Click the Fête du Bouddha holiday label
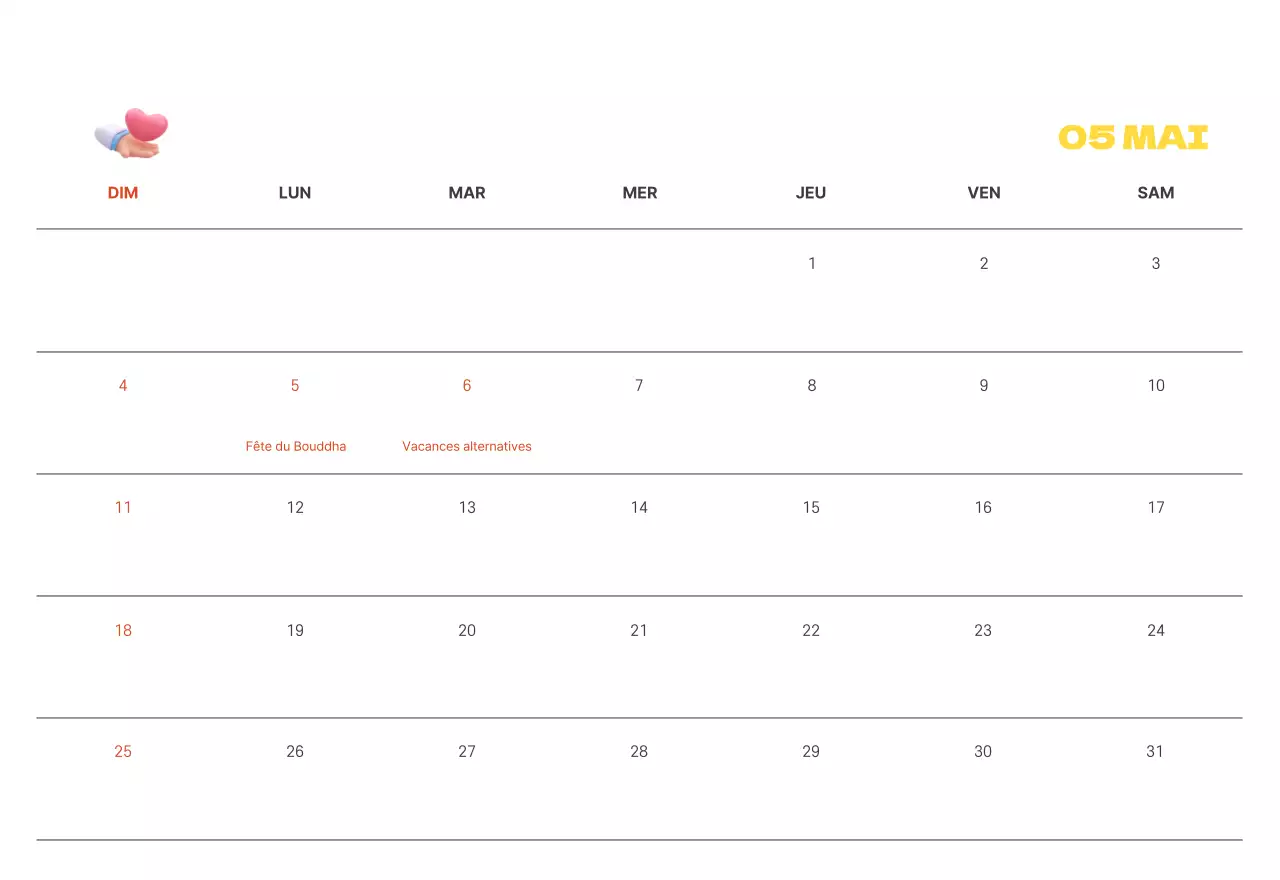 click(296, 447)
